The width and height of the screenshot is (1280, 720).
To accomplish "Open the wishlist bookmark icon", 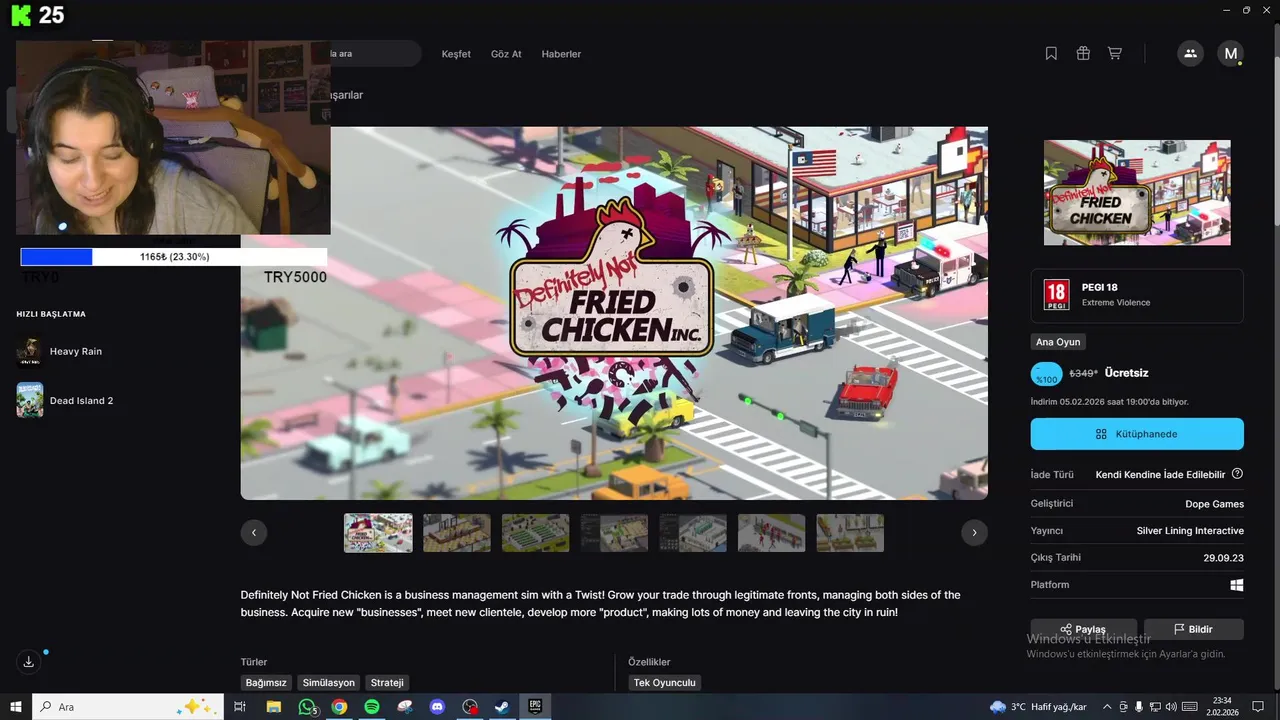I will pyautogui.click(x=1051, y=54).
